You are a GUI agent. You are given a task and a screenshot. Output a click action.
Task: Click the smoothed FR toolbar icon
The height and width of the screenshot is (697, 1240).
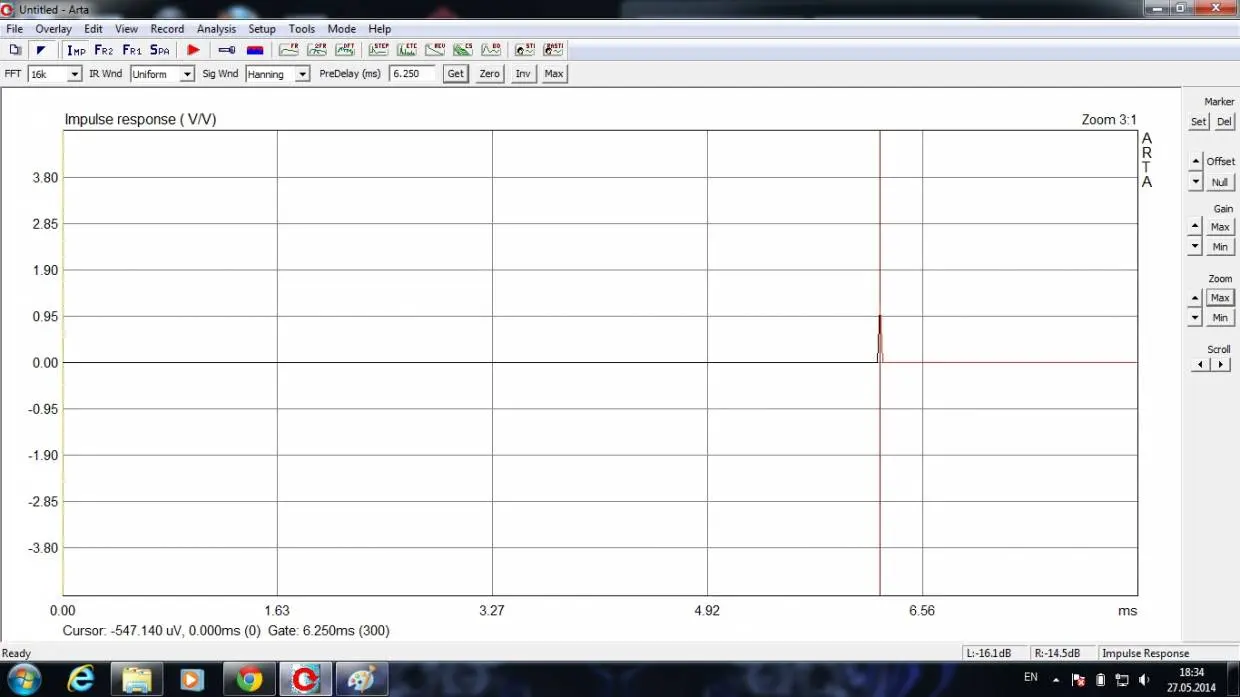tap(317, 49)
